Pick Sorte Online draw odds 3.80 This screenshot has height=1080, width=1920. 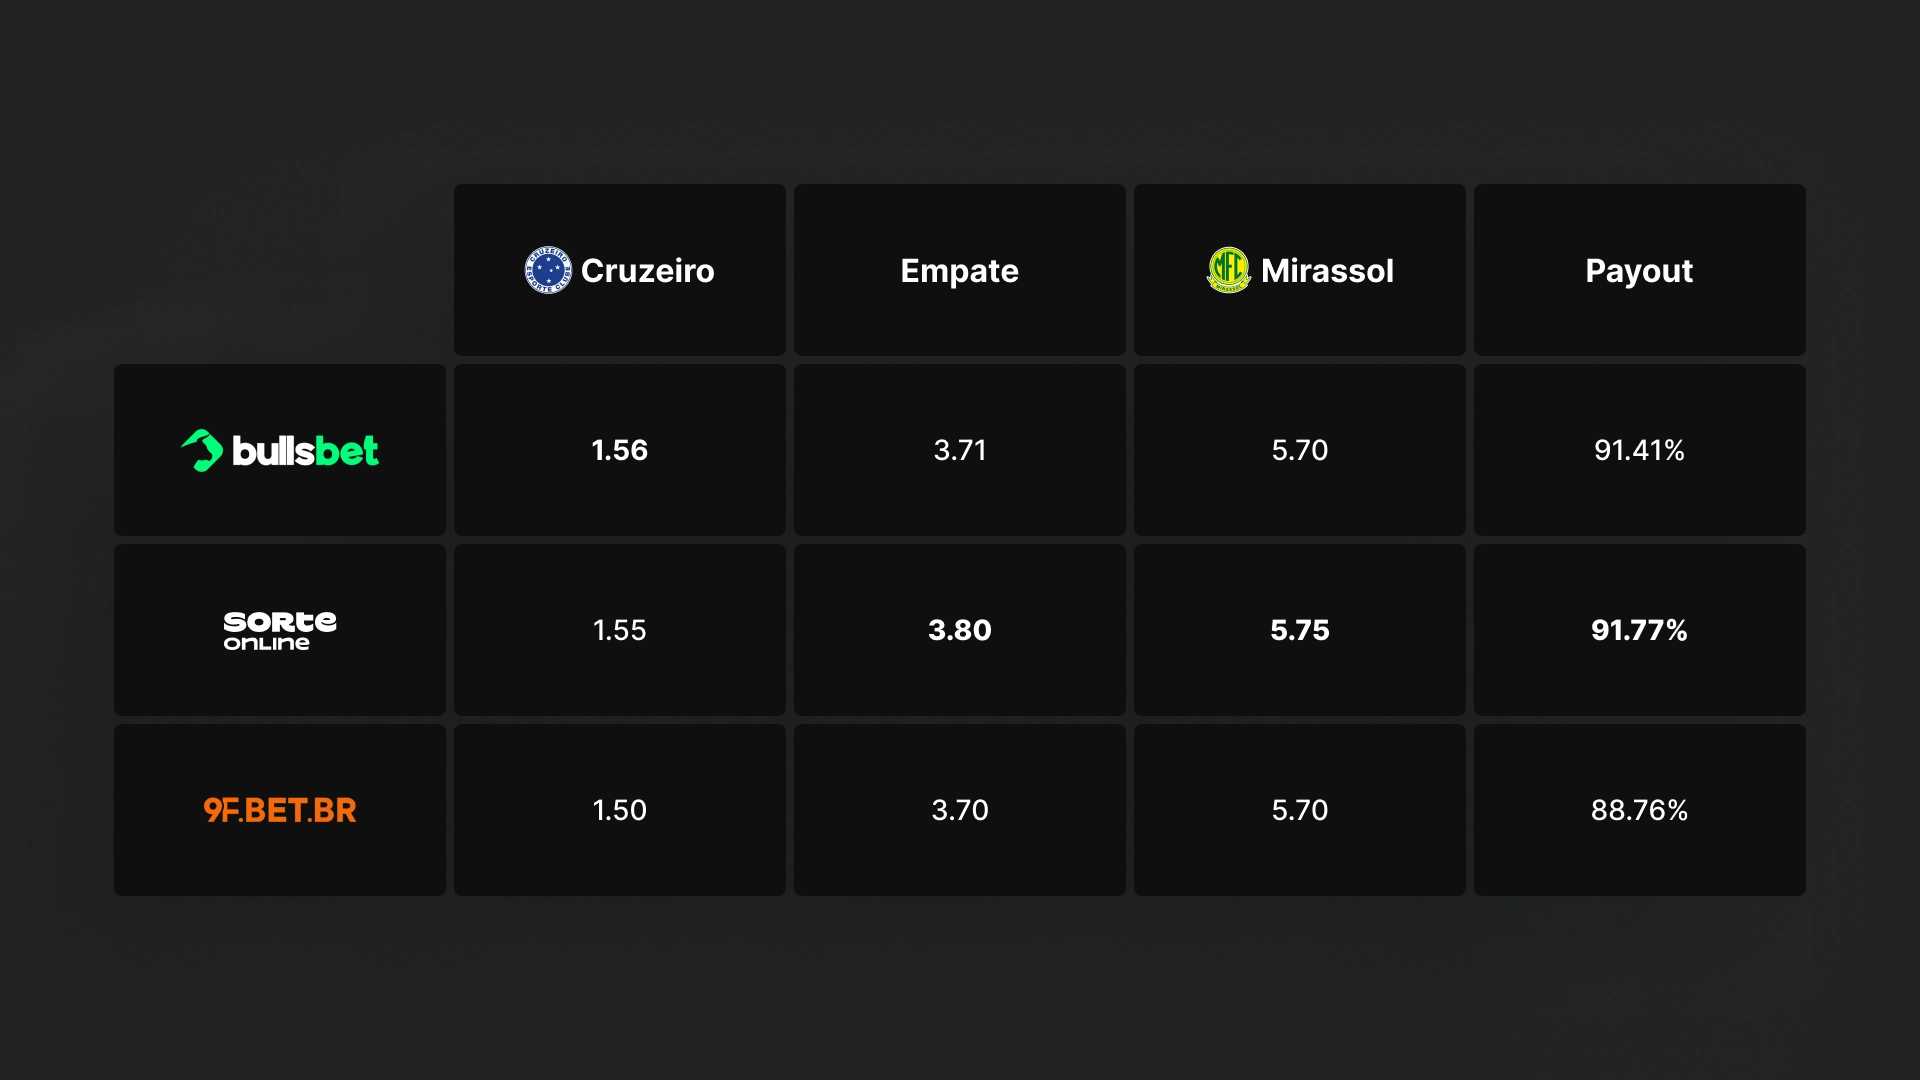click(960, 630)
